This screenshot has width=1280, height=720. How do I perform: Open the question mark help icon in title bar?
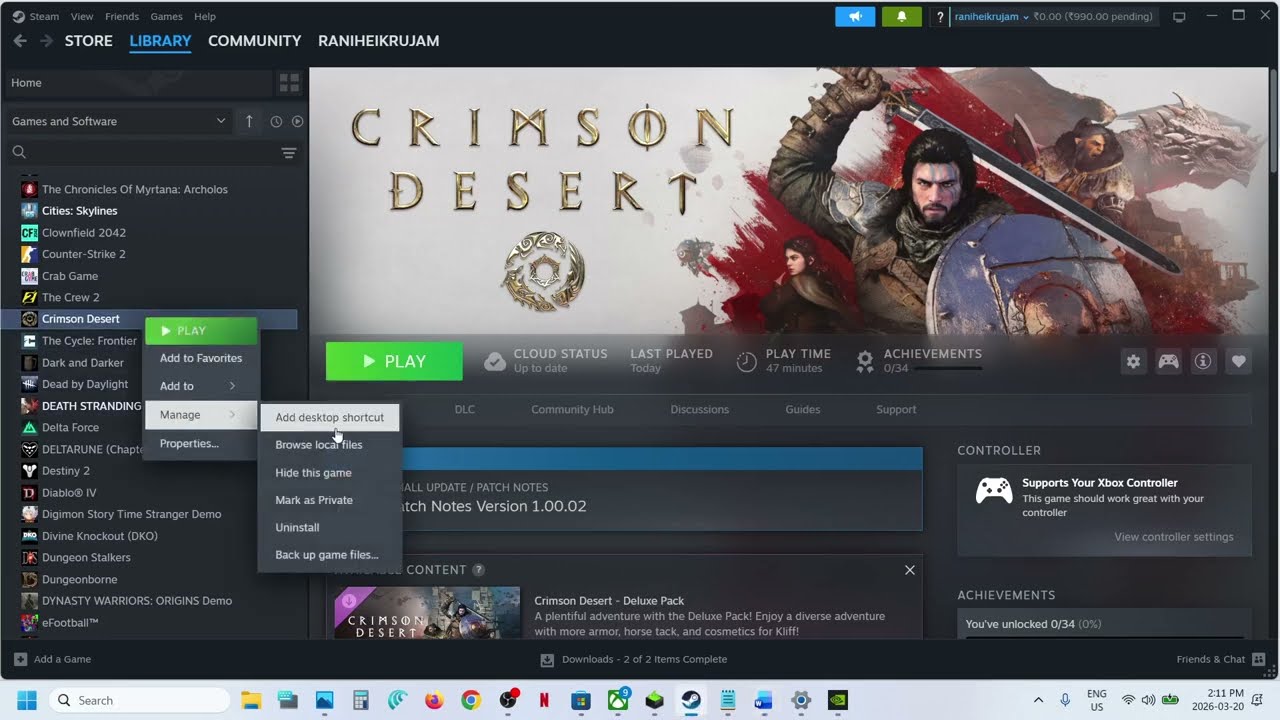click(x=940, y=17)
